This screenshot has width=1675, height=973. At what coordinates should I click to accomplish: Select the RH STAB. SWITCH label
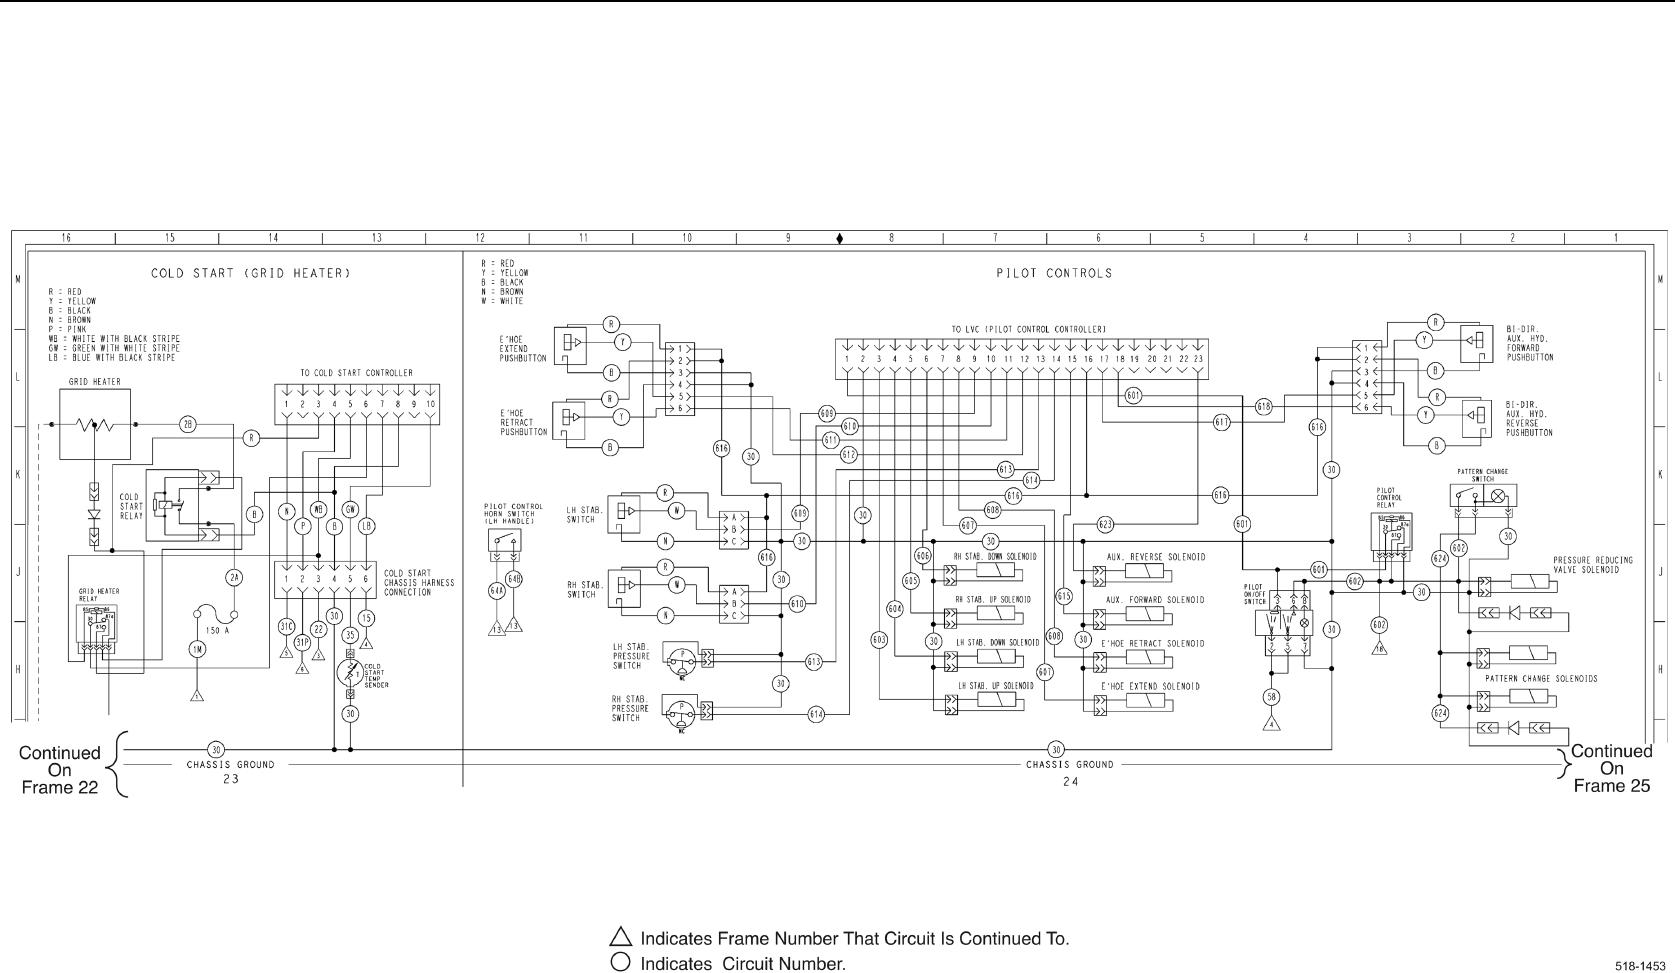pyautogui.click(x=585, y=589)
